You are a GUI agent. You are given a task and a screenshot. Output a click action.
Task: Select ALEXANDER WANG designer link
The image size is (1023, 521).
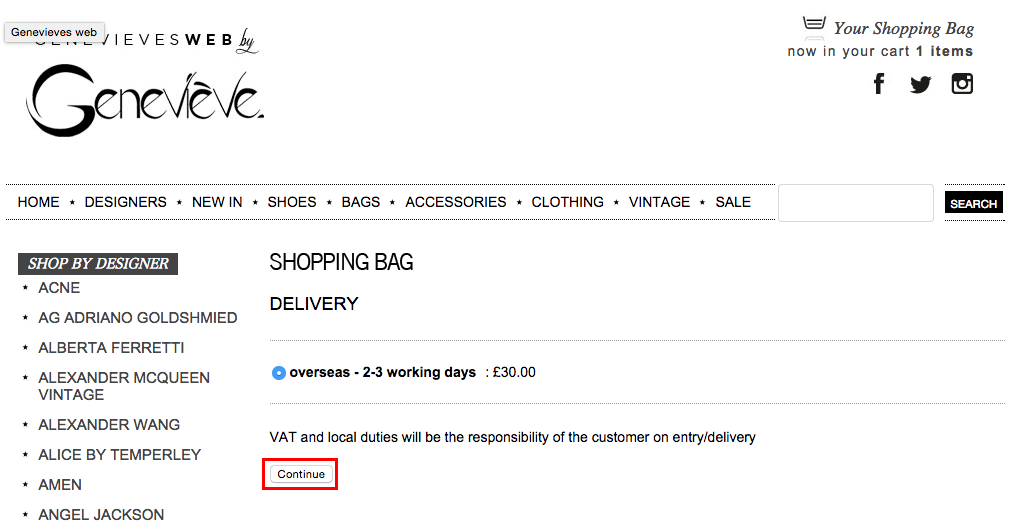pyautogui.click(x=109, y=424)
